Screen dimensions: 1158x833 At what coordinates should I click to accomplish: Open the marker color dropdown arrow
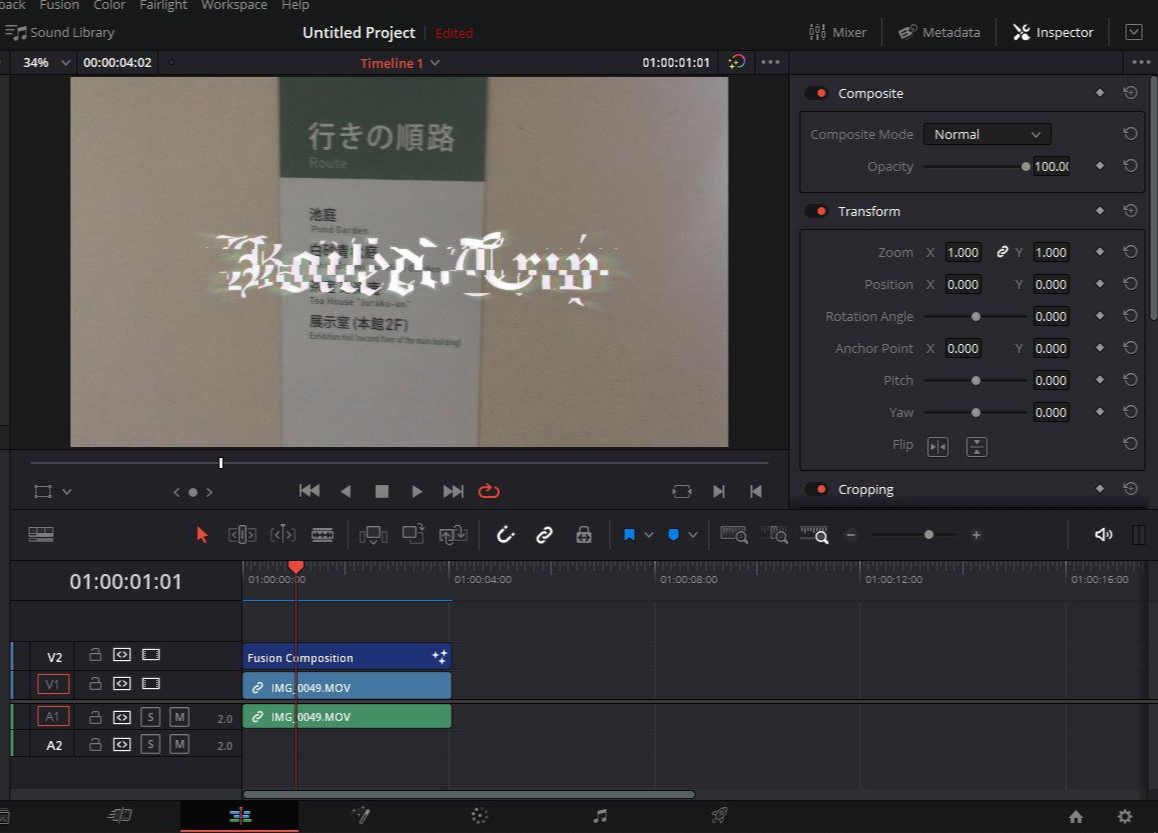693,535
